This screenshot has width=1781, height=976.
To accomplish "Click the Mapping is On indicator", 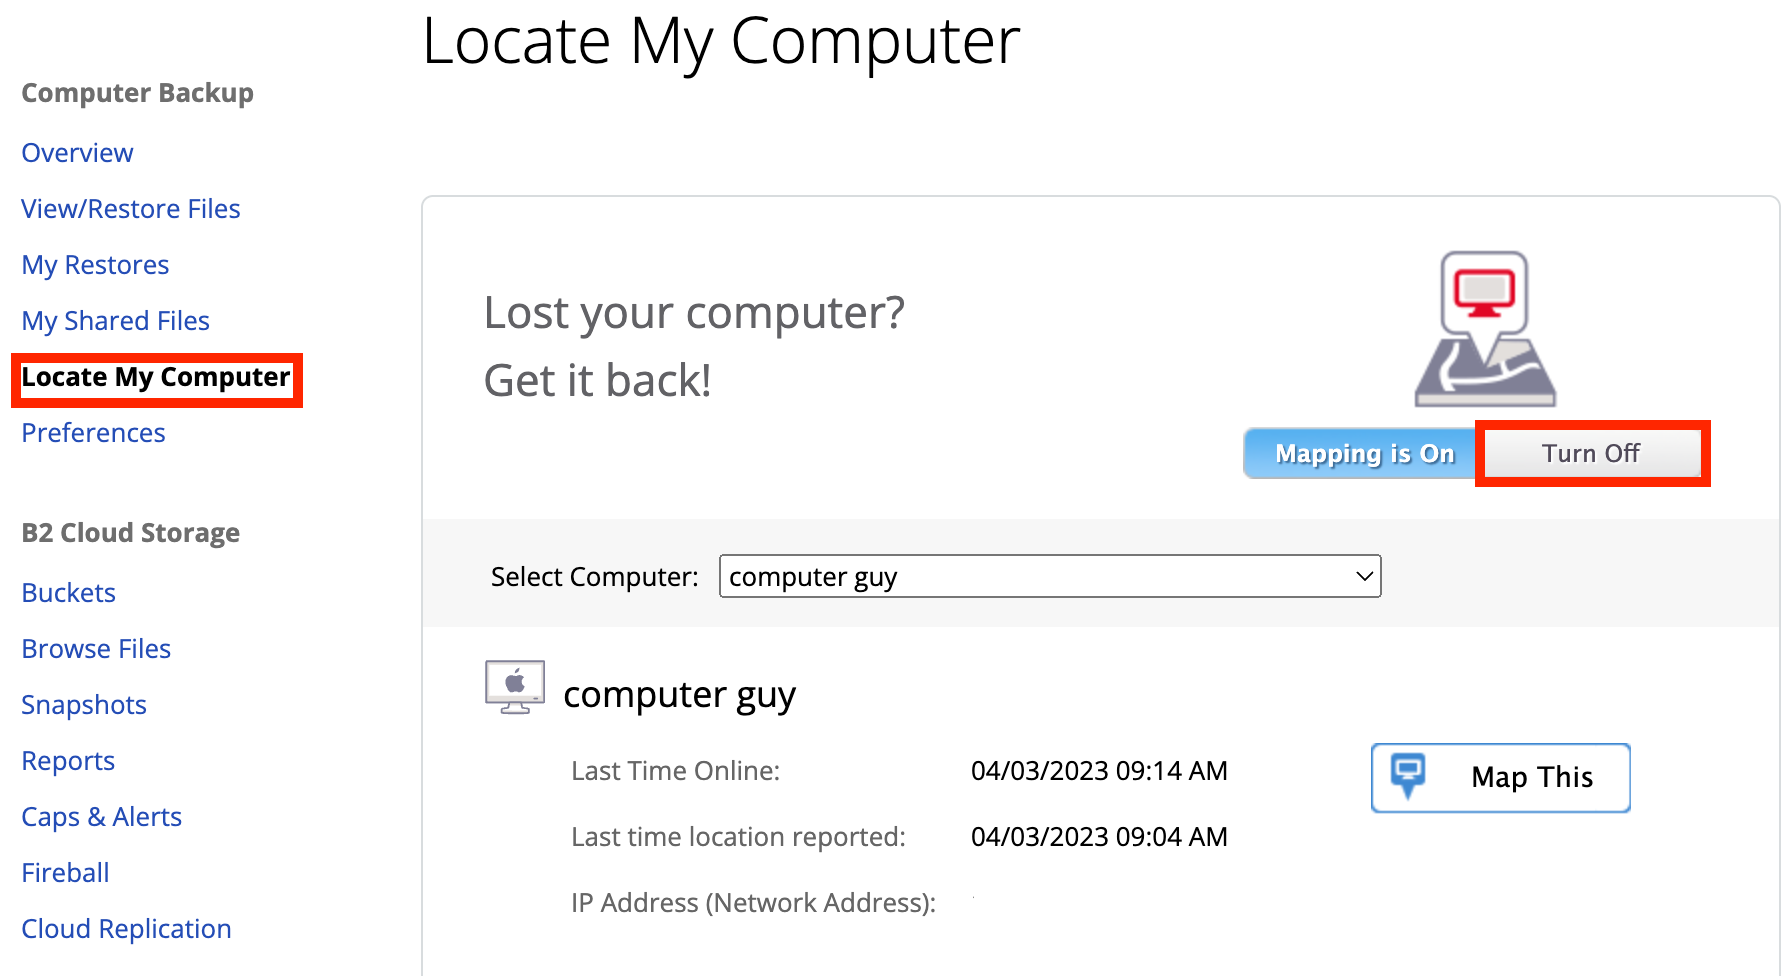I will [x=1362, y=454].
